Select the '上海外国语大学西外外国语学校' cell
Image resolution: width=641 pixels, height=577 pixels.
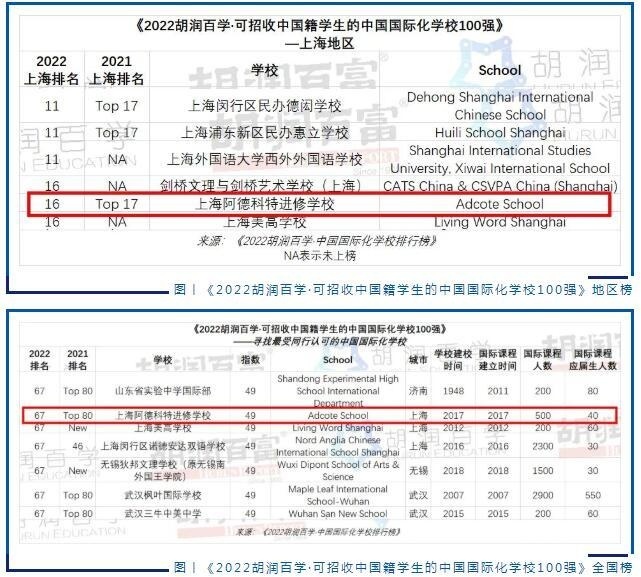[x=264, y=159]
